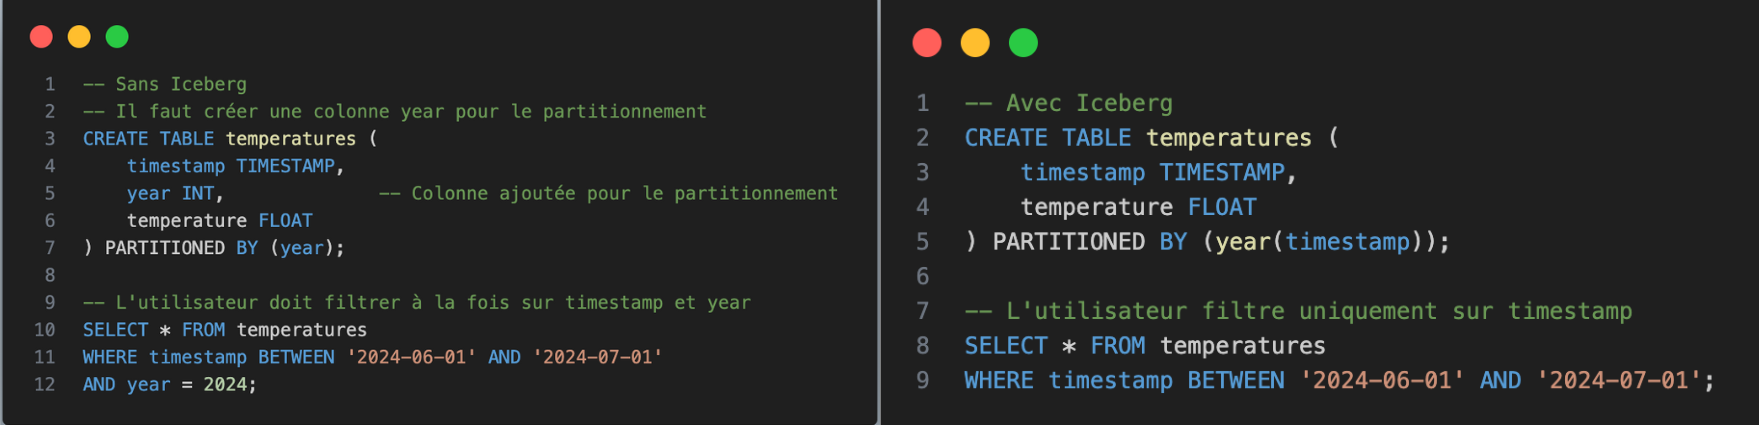Click the "year INT," column definition

click(x=174, y=193)
